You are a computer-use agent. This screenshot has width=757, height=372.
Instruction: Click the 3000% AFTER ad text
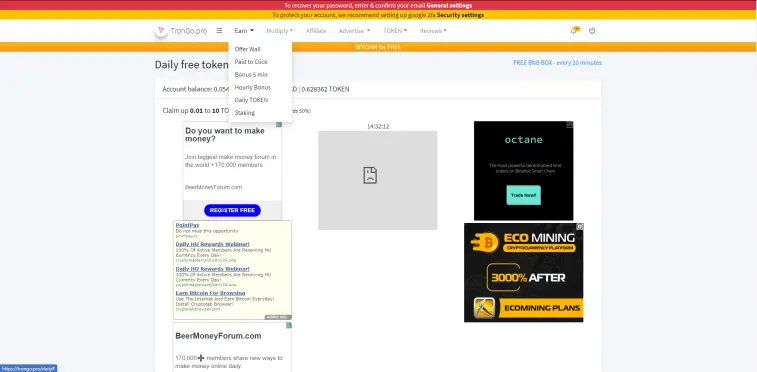[528, 277]
